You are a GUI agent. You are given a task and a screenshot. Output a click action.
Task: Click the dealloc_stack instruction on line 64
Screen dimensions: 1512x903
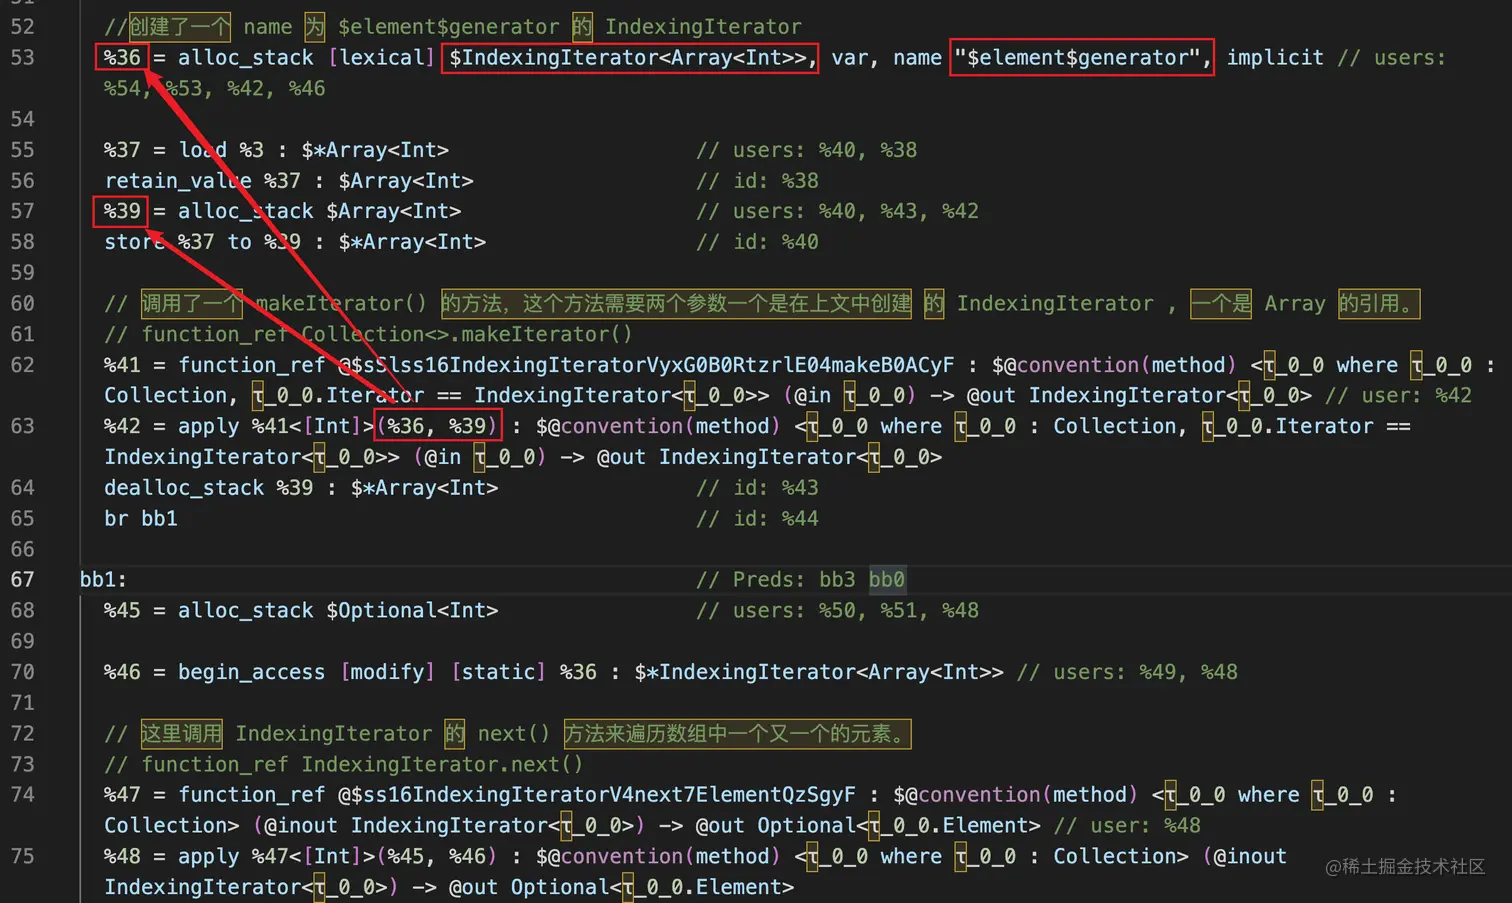(185, 487)
